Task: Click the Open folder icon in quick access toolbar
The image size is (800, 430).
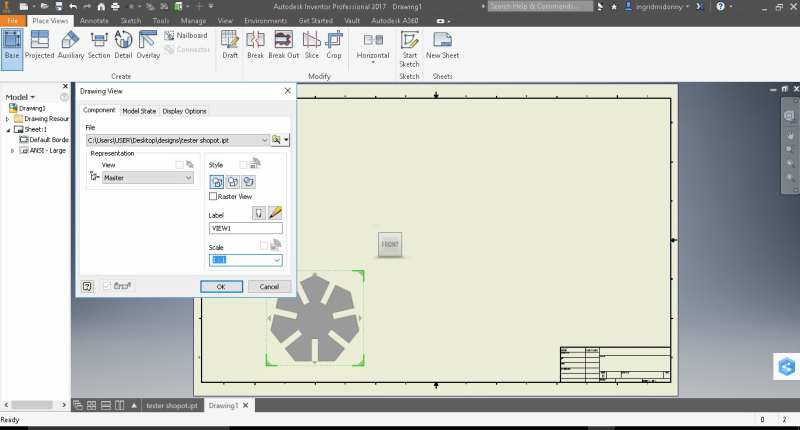Action: tap(44, 7)
